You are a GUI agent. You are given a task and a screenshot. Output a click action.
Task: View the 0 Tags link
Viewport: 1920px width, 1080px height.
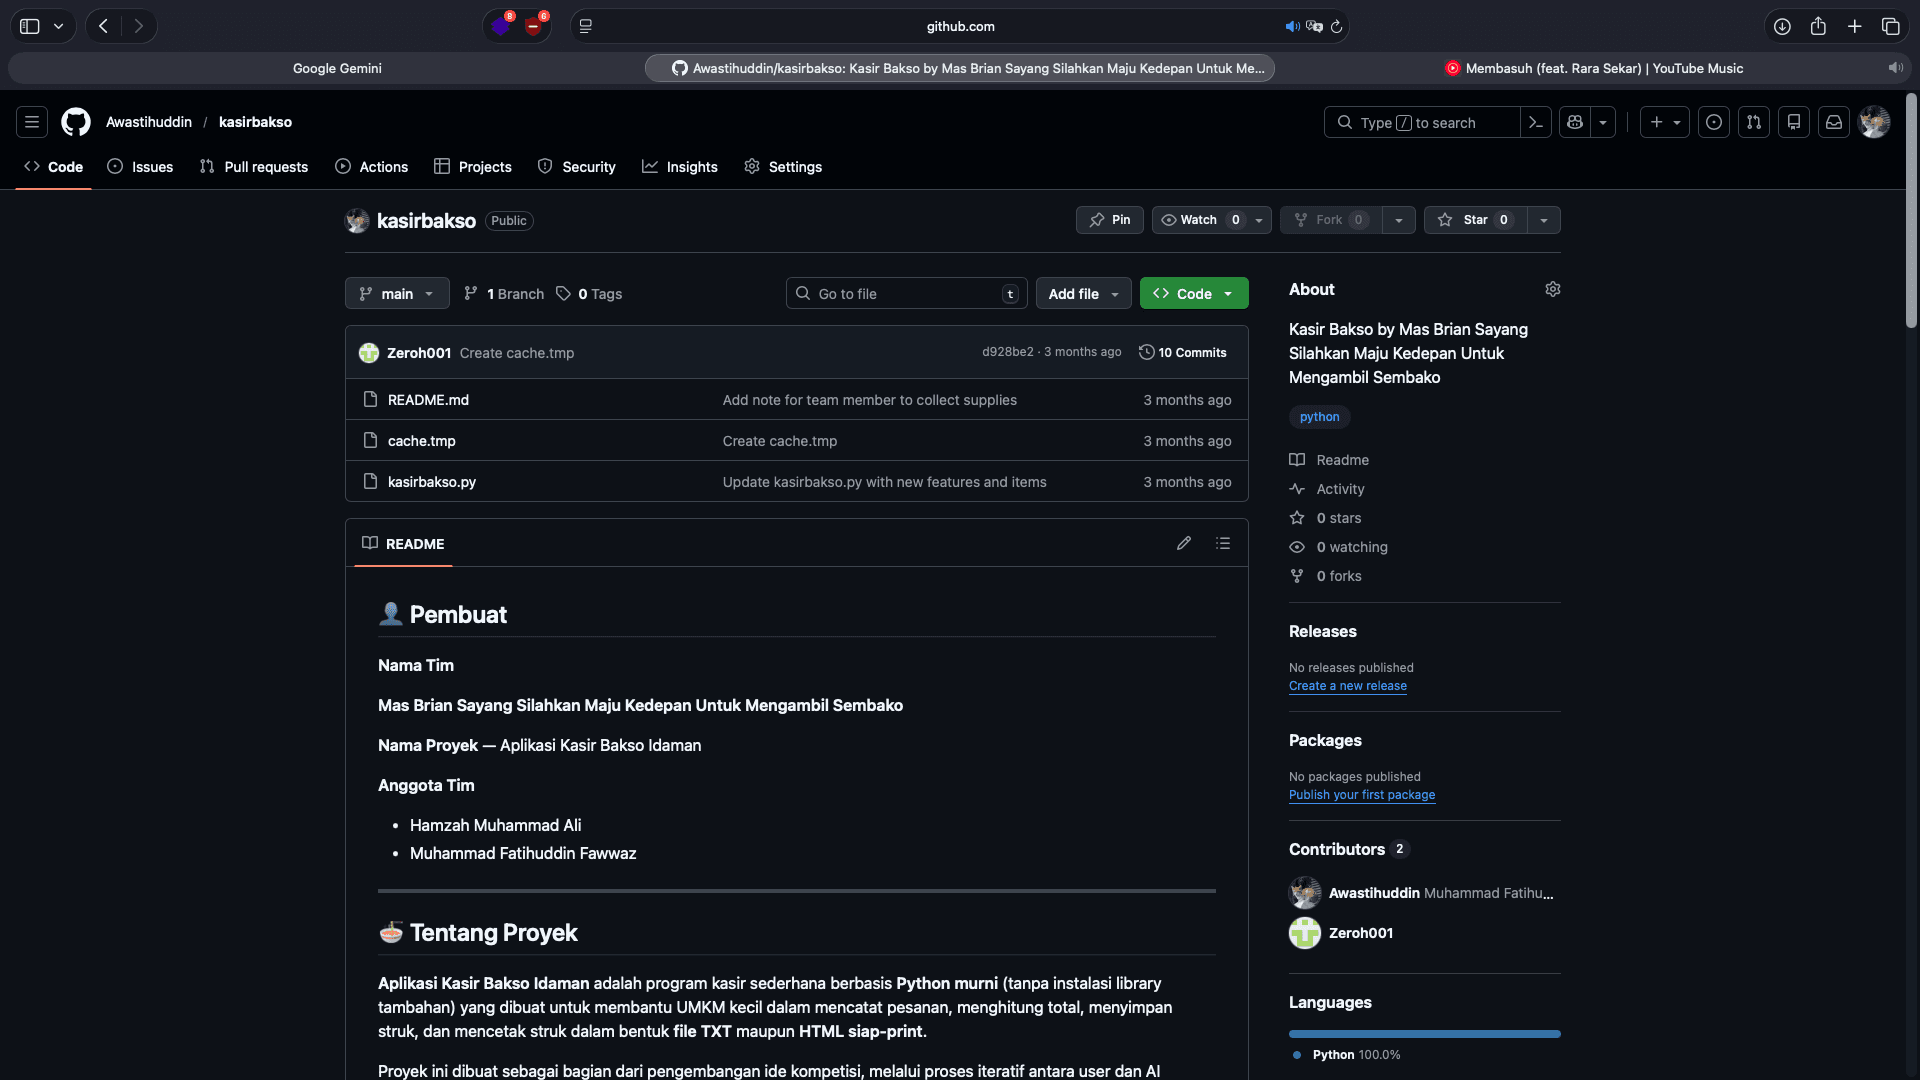tap(590, 293)
